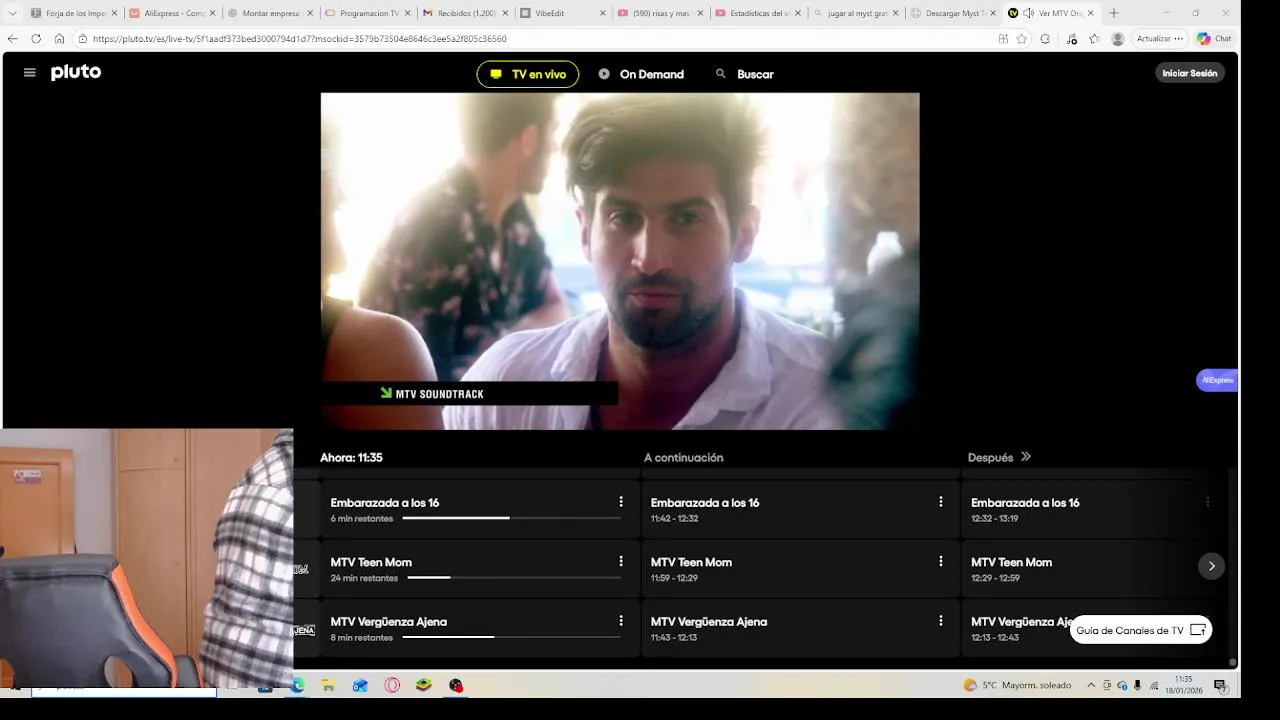
Task: Go back in browser
Action: pyautogui.click(x=12, y=38)
